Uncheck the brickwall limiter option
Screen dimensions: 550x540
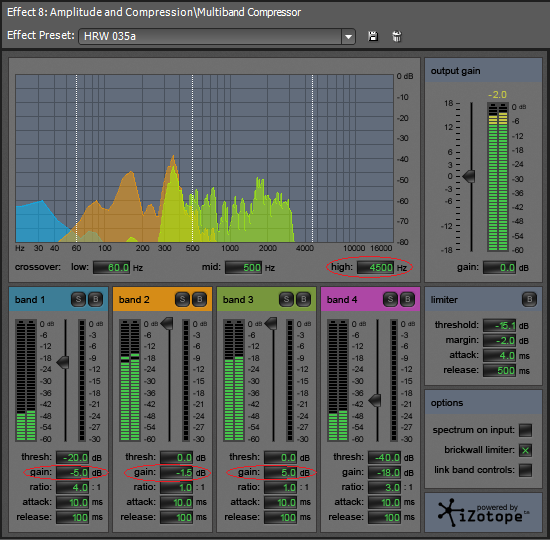525,450
